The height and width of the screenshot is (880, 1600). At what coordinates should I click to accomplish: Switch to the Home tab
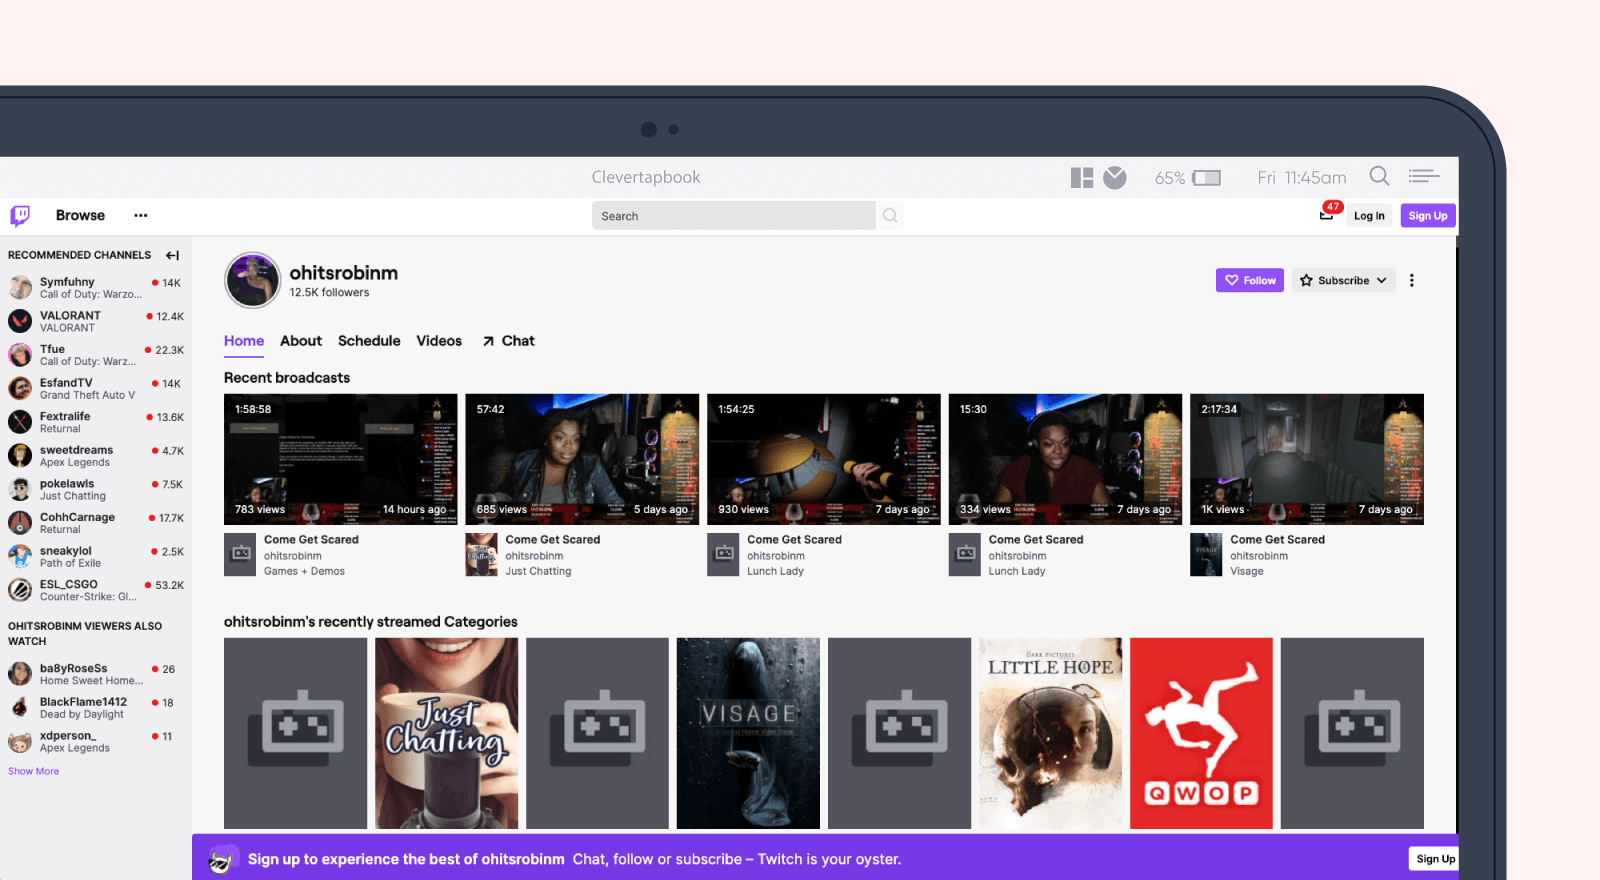point(244,341)
